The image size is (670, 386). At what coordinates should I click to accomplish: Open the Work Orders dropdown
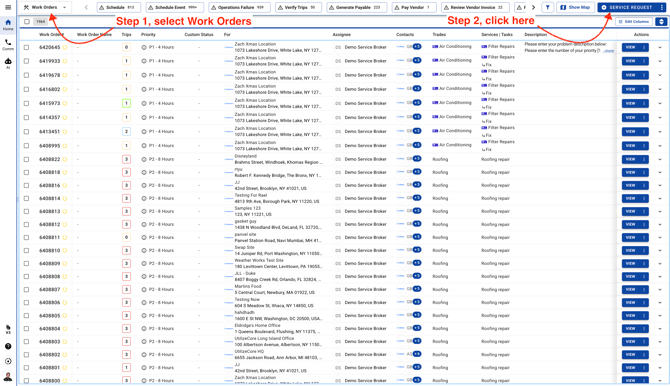[45, 7]
